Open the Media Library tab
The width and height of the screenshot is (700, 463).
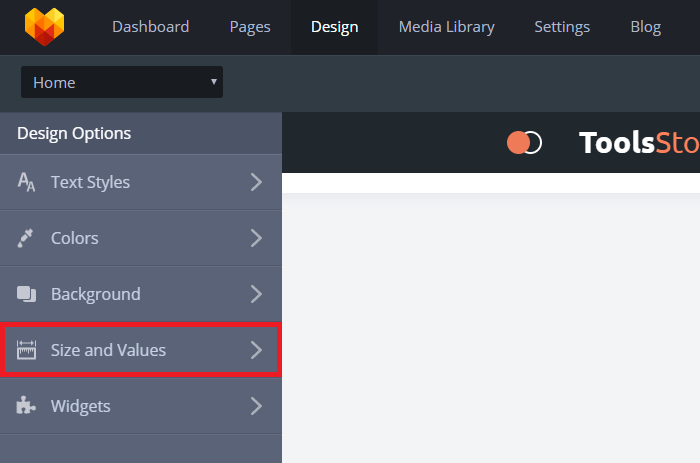446,27
